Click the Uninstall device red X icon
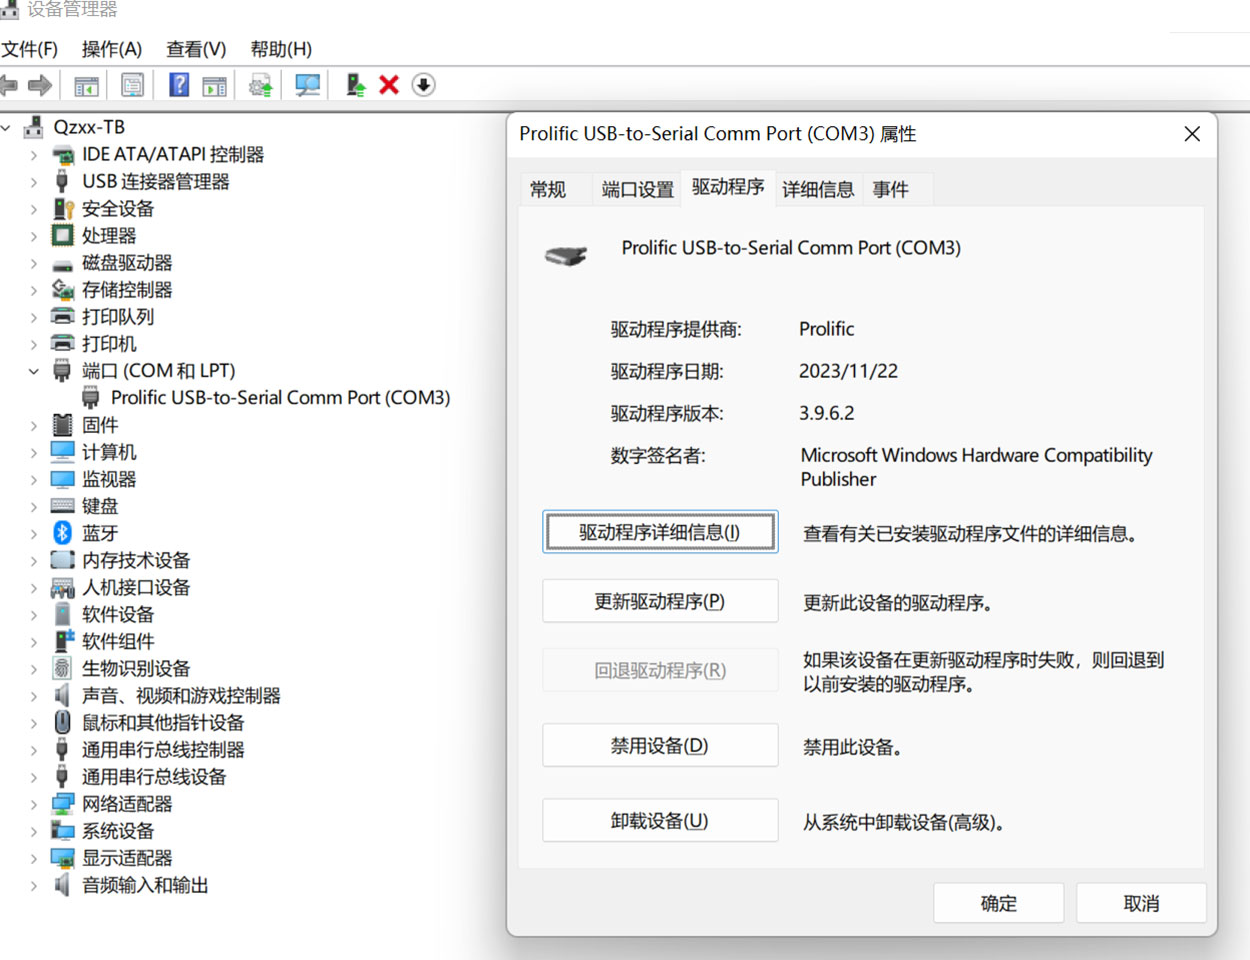 [x=388, y=85]
